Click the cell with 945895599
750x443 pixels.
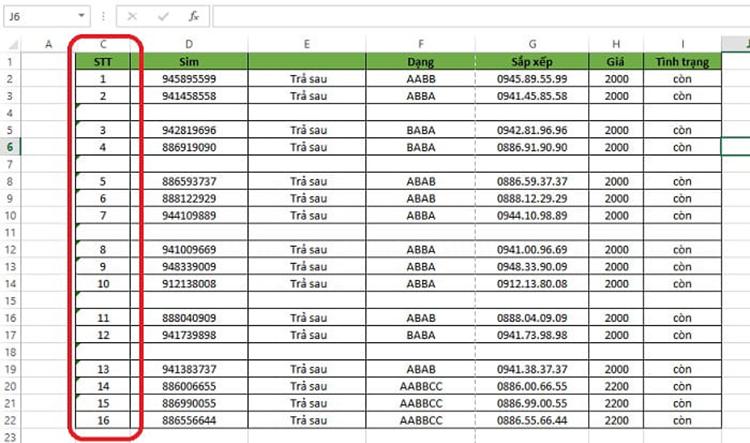(189, 78)
